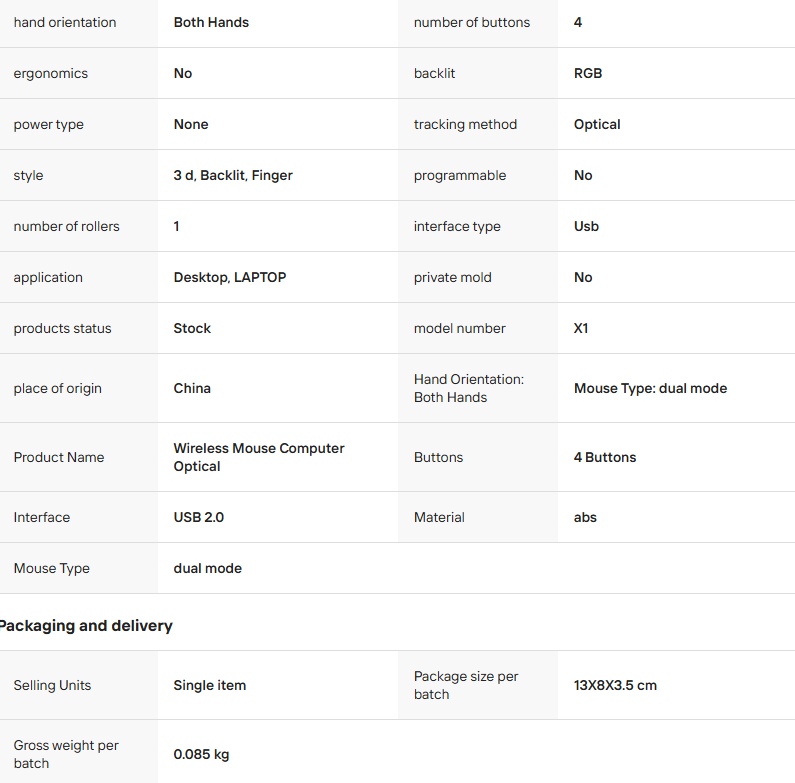Image resolution: width=795 pixels, height=783 pixels.
Task: Select the "Stock" products status value
Action: 192,328
